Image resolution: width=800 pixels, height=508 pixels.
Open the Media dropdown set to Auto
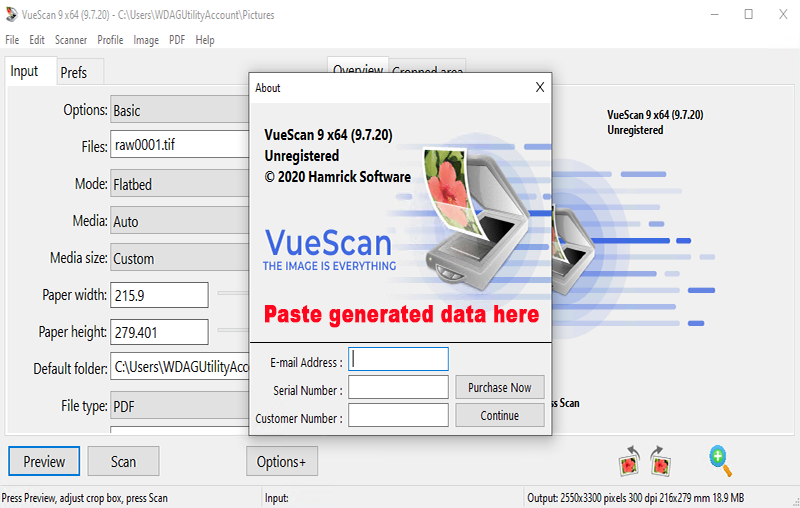pos(180,220)
